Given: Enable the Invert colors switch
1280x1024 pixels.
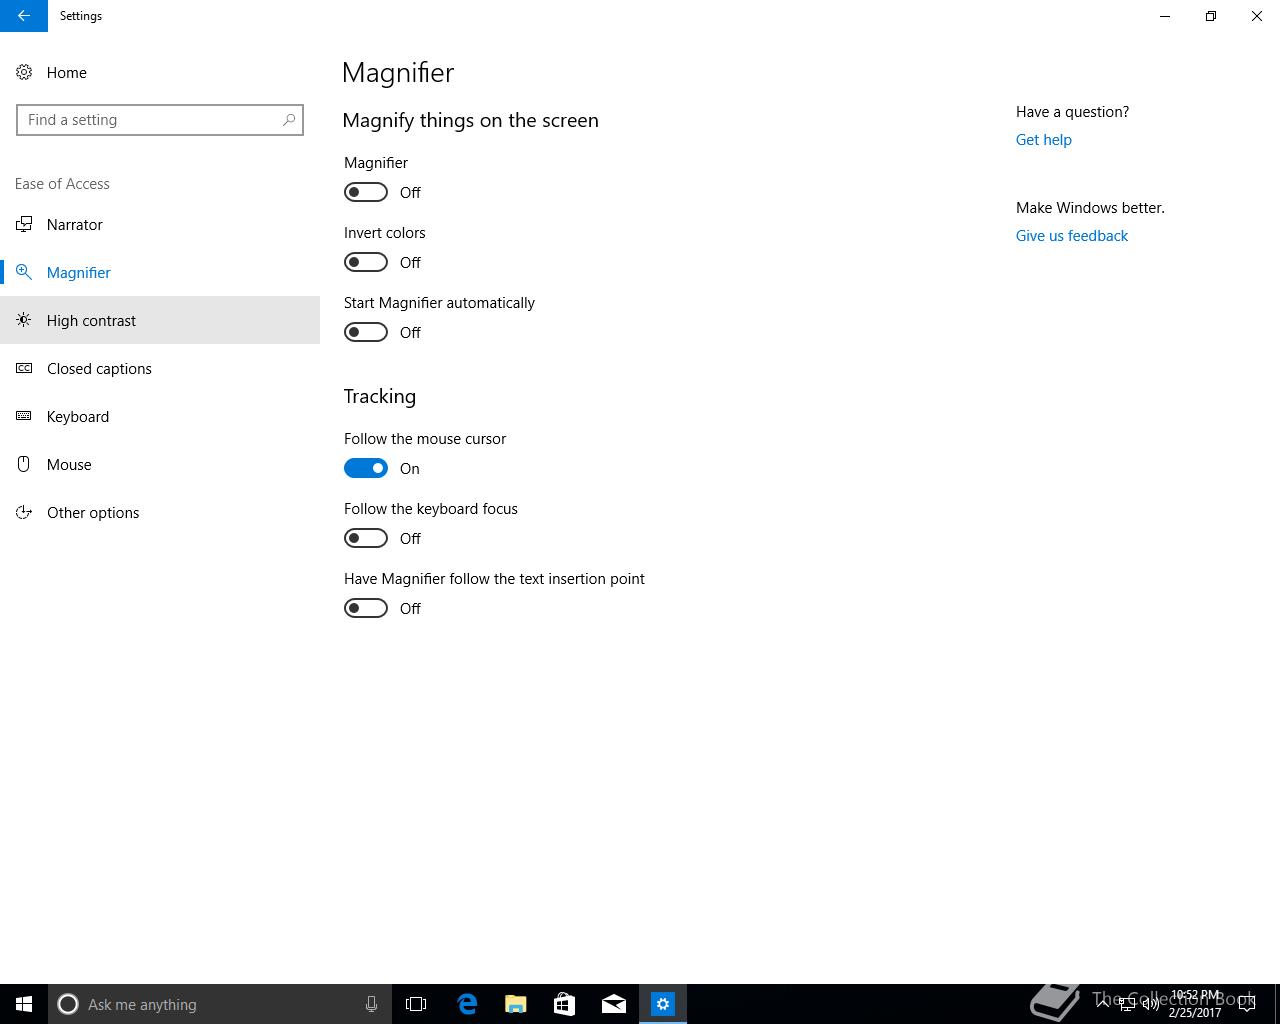Looking at the screenshot, I should 366,262.
